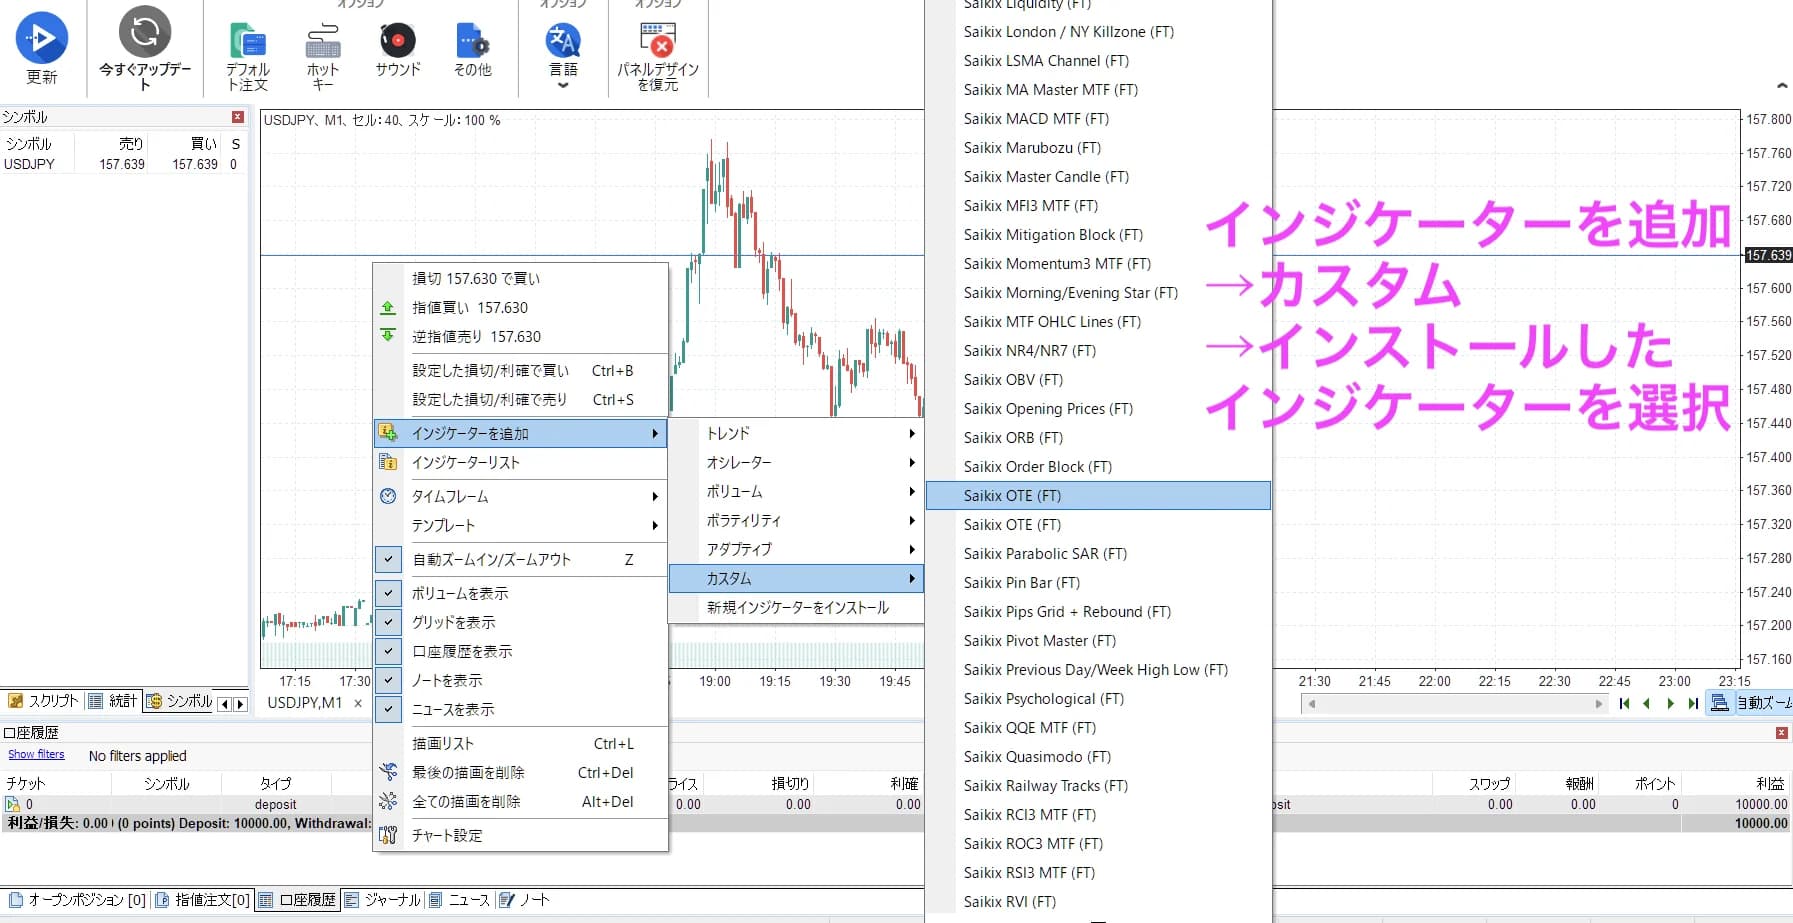Switch to 統計 tab
The width and height of the screenshot is (1793, 923).
tap(113, 701)
